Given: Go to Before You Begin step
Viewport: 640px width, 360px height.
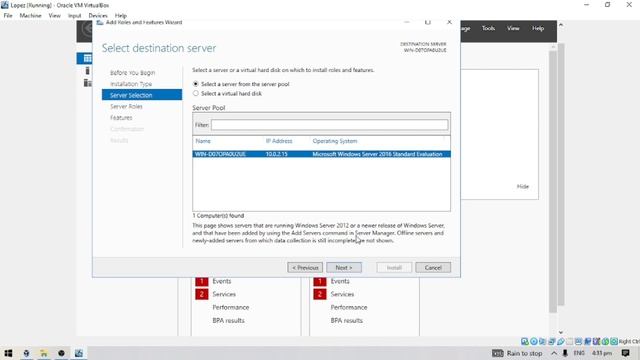Looking at the screenshot, I should click(133, 73).
